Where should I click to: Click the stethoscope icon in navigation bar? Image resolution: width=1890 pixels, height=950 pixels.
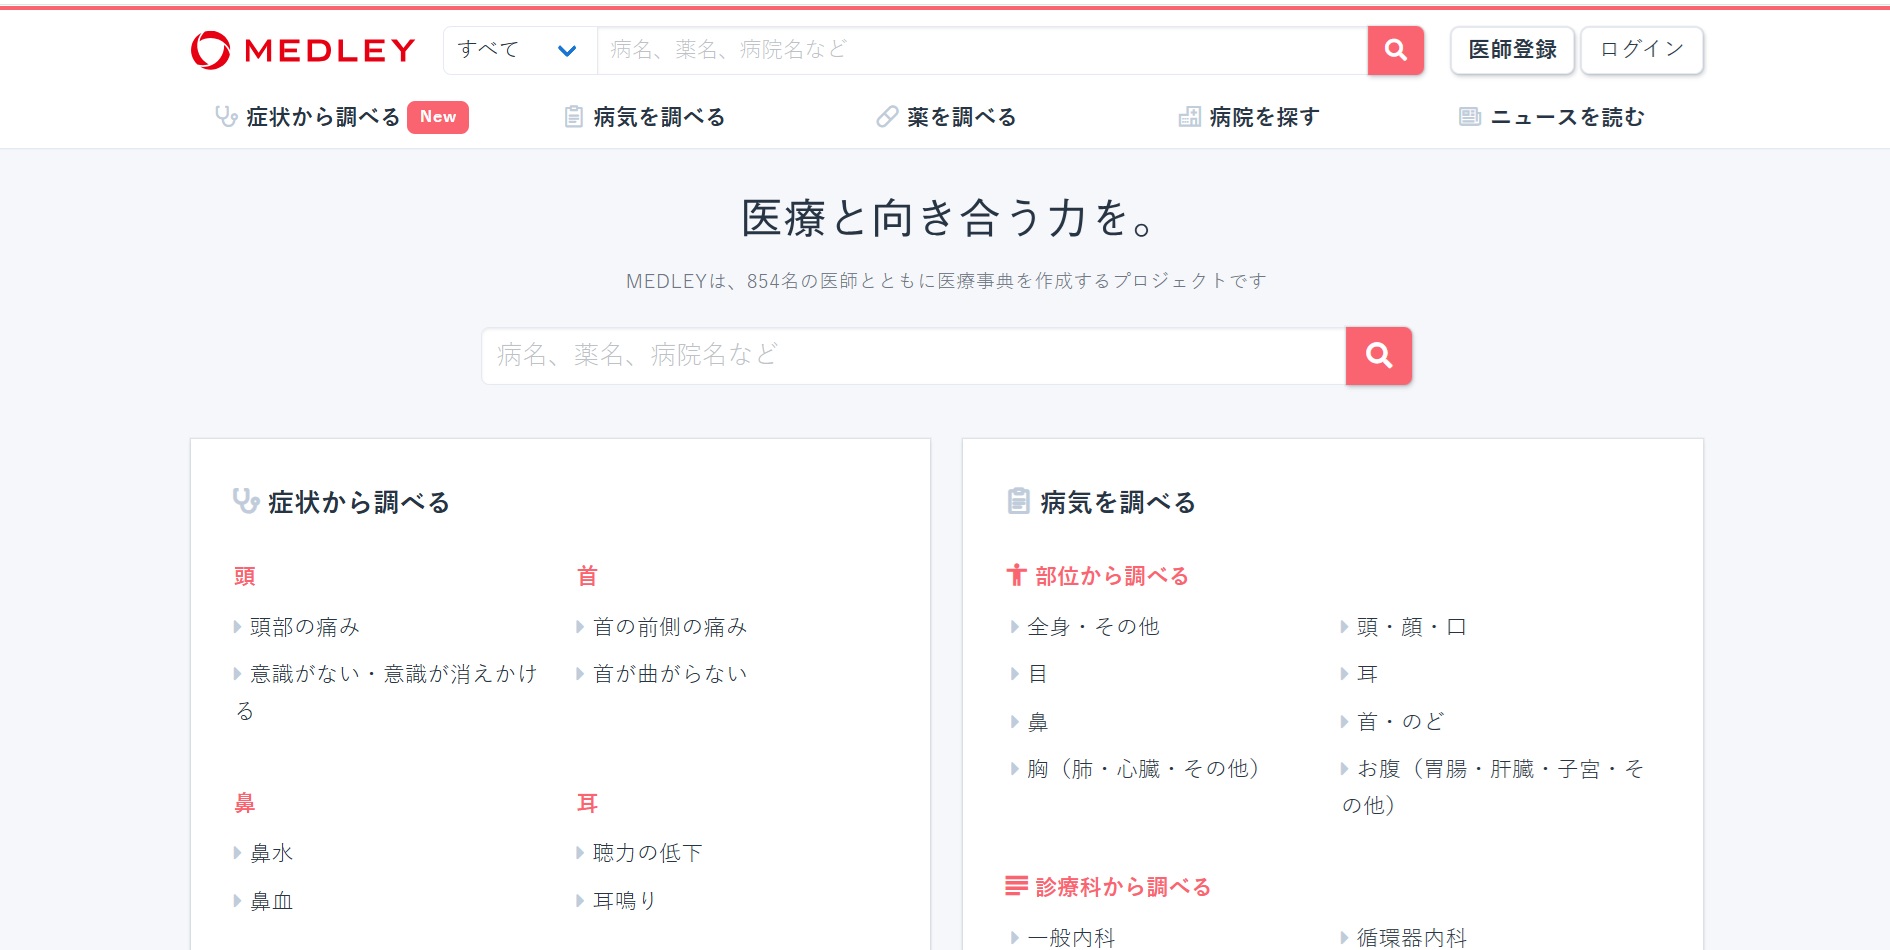226,117
